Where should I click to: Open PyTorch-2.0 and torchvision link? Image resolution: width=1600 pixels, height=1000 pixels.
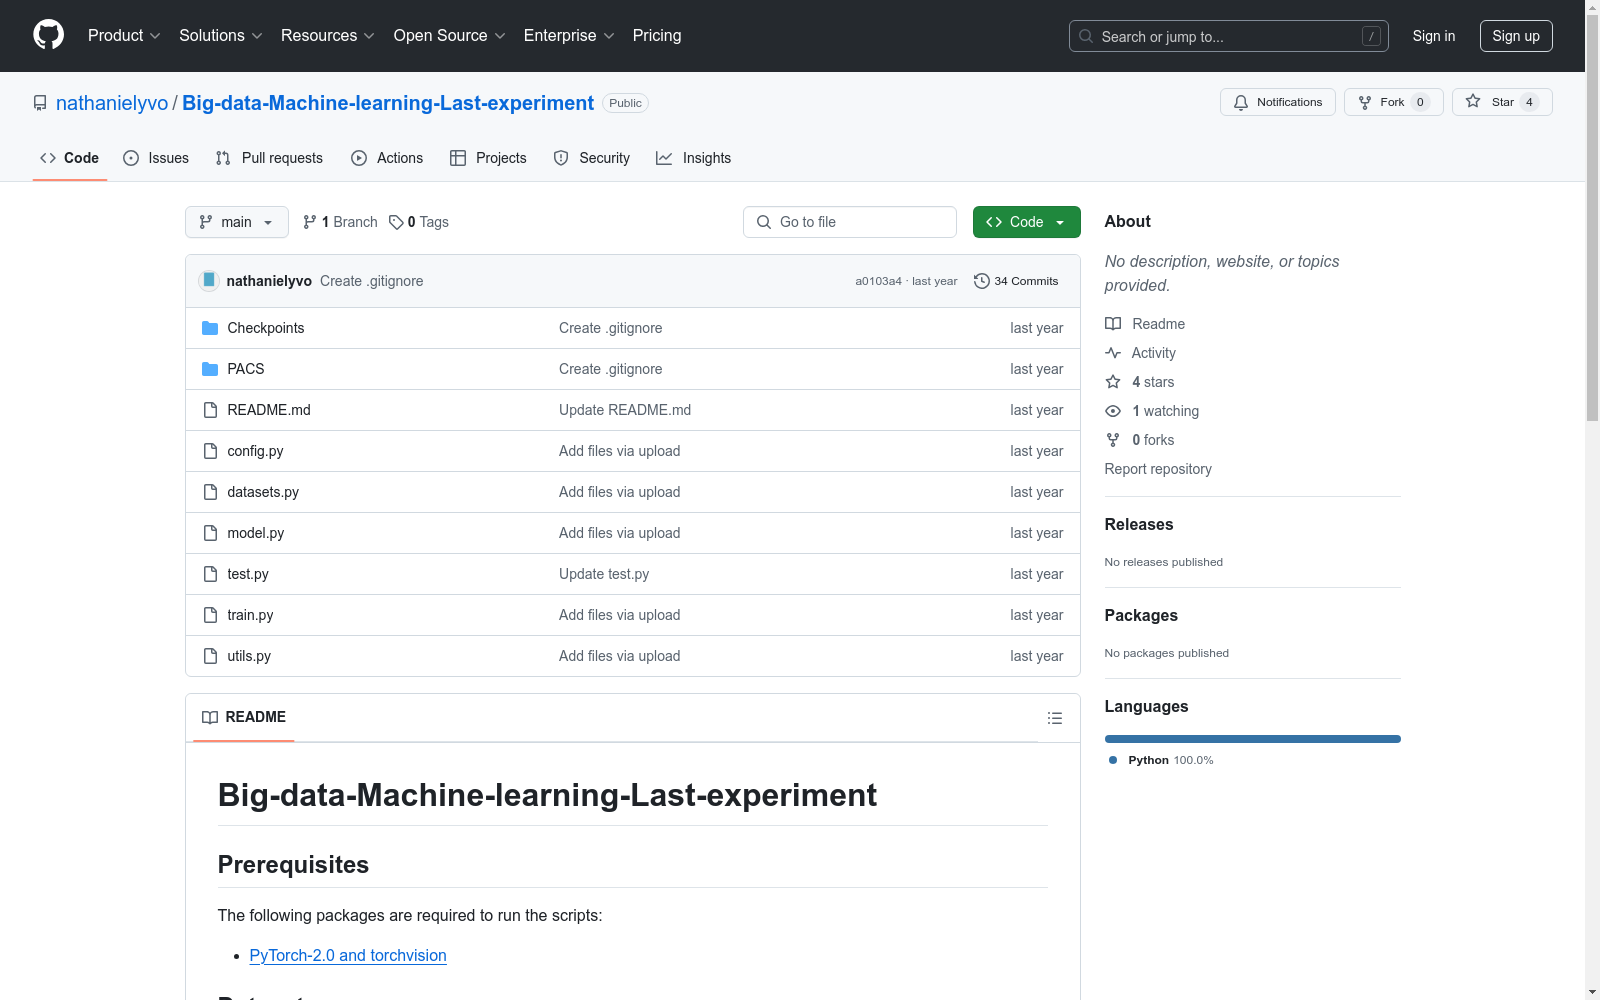pyautogui.click(x=348, y=955)
